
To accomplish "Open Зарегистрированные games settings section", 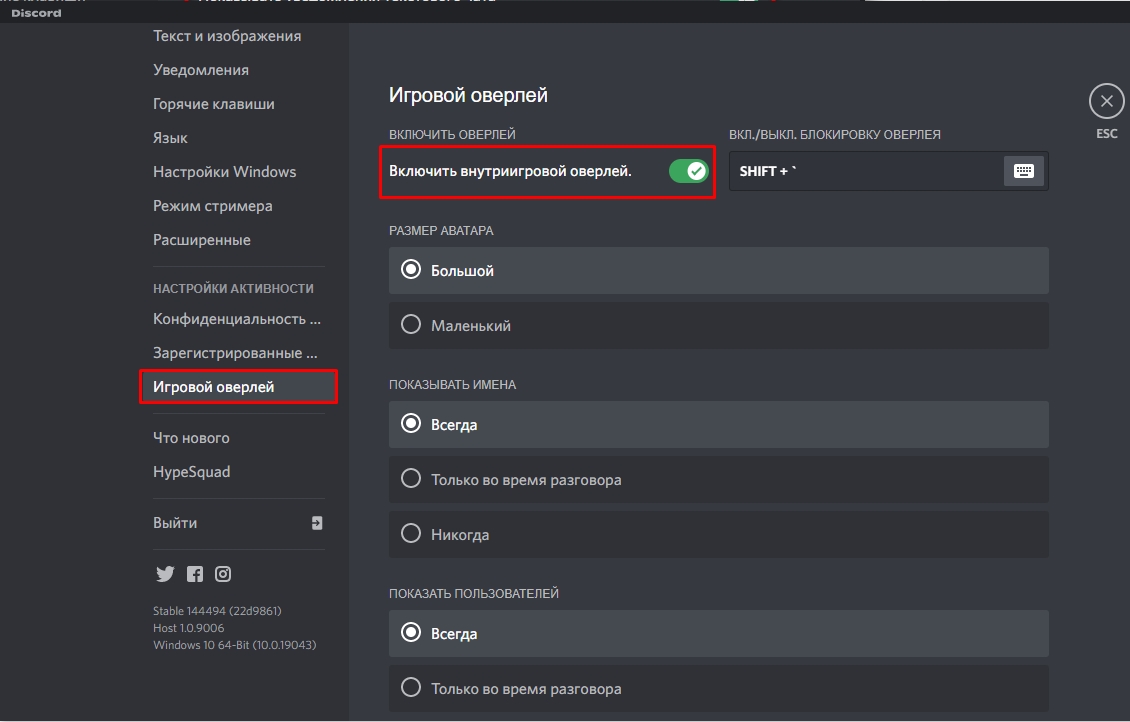I will point(235,352).
